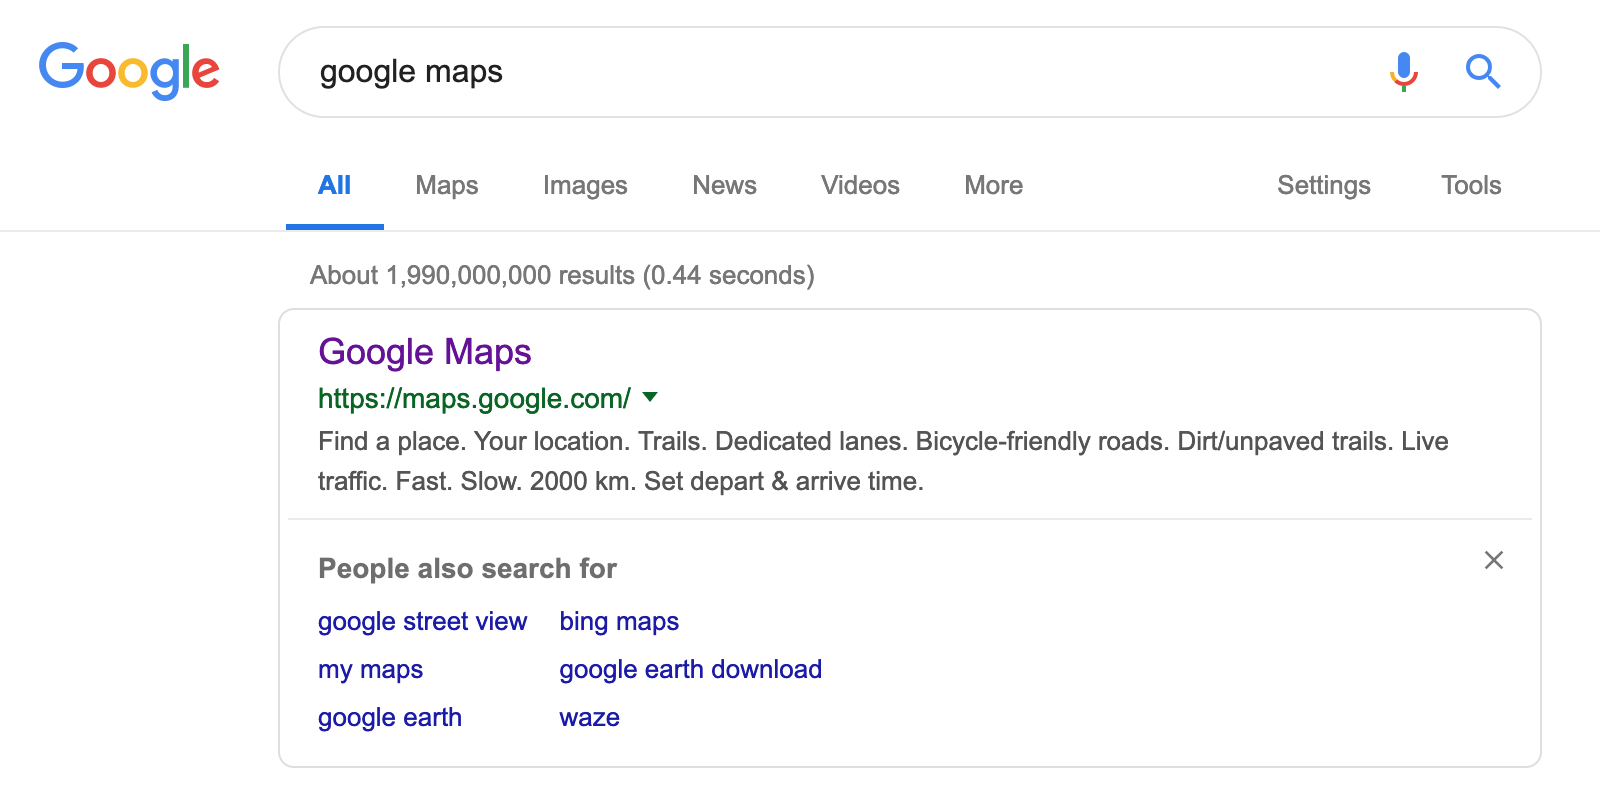This screenshot has width=1600, height=800.
Task: Follow the google earth suggestion link
Action: point(390,717)
